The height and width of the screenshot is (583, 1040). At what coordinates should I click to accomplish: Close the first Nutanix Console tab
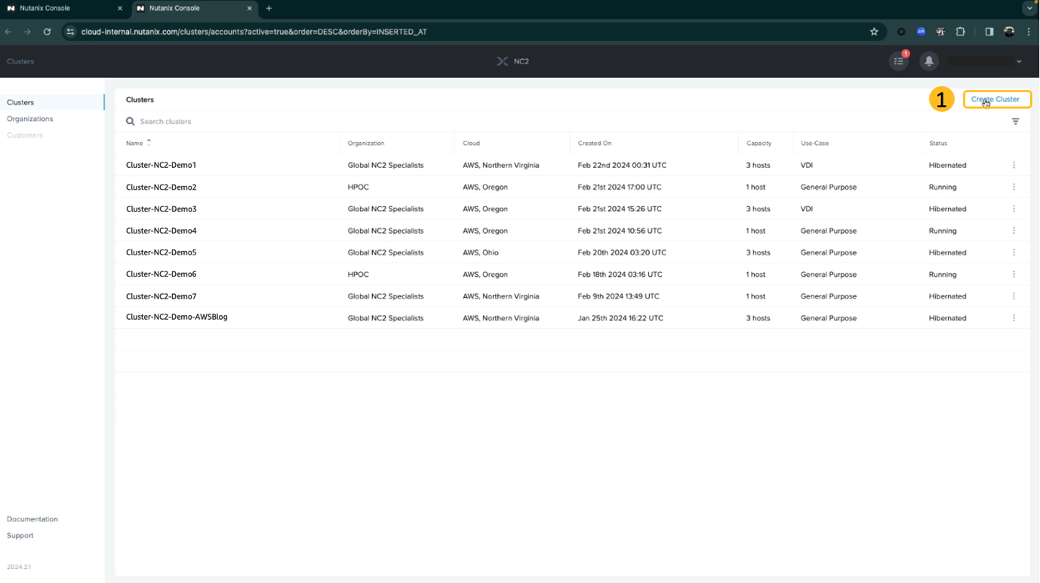coord(119,9)
